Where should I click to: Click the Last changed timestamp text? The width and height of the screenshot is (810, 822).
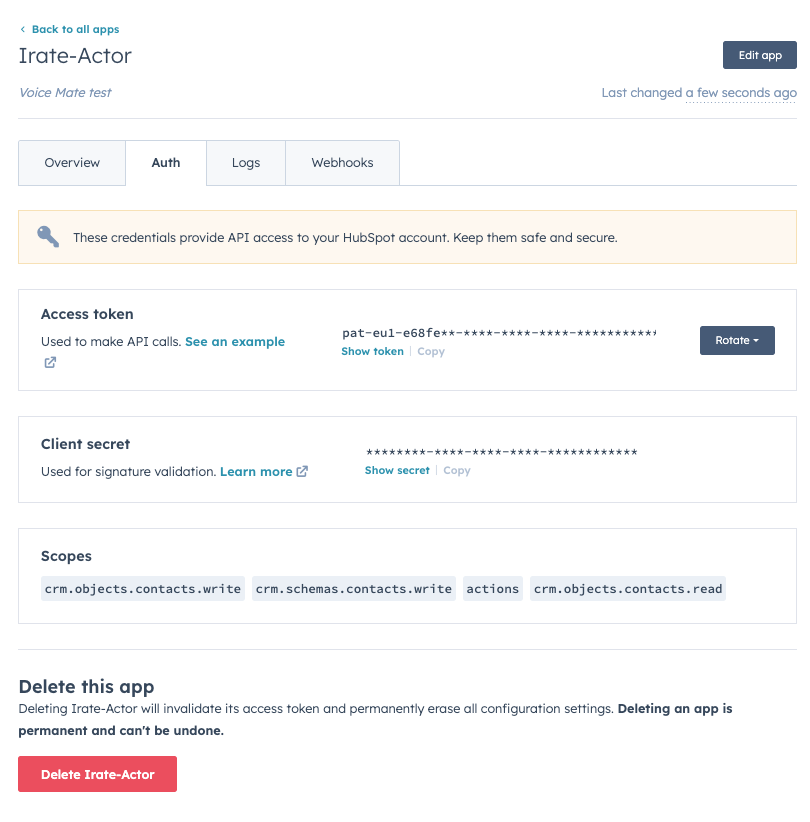[699, 93]
